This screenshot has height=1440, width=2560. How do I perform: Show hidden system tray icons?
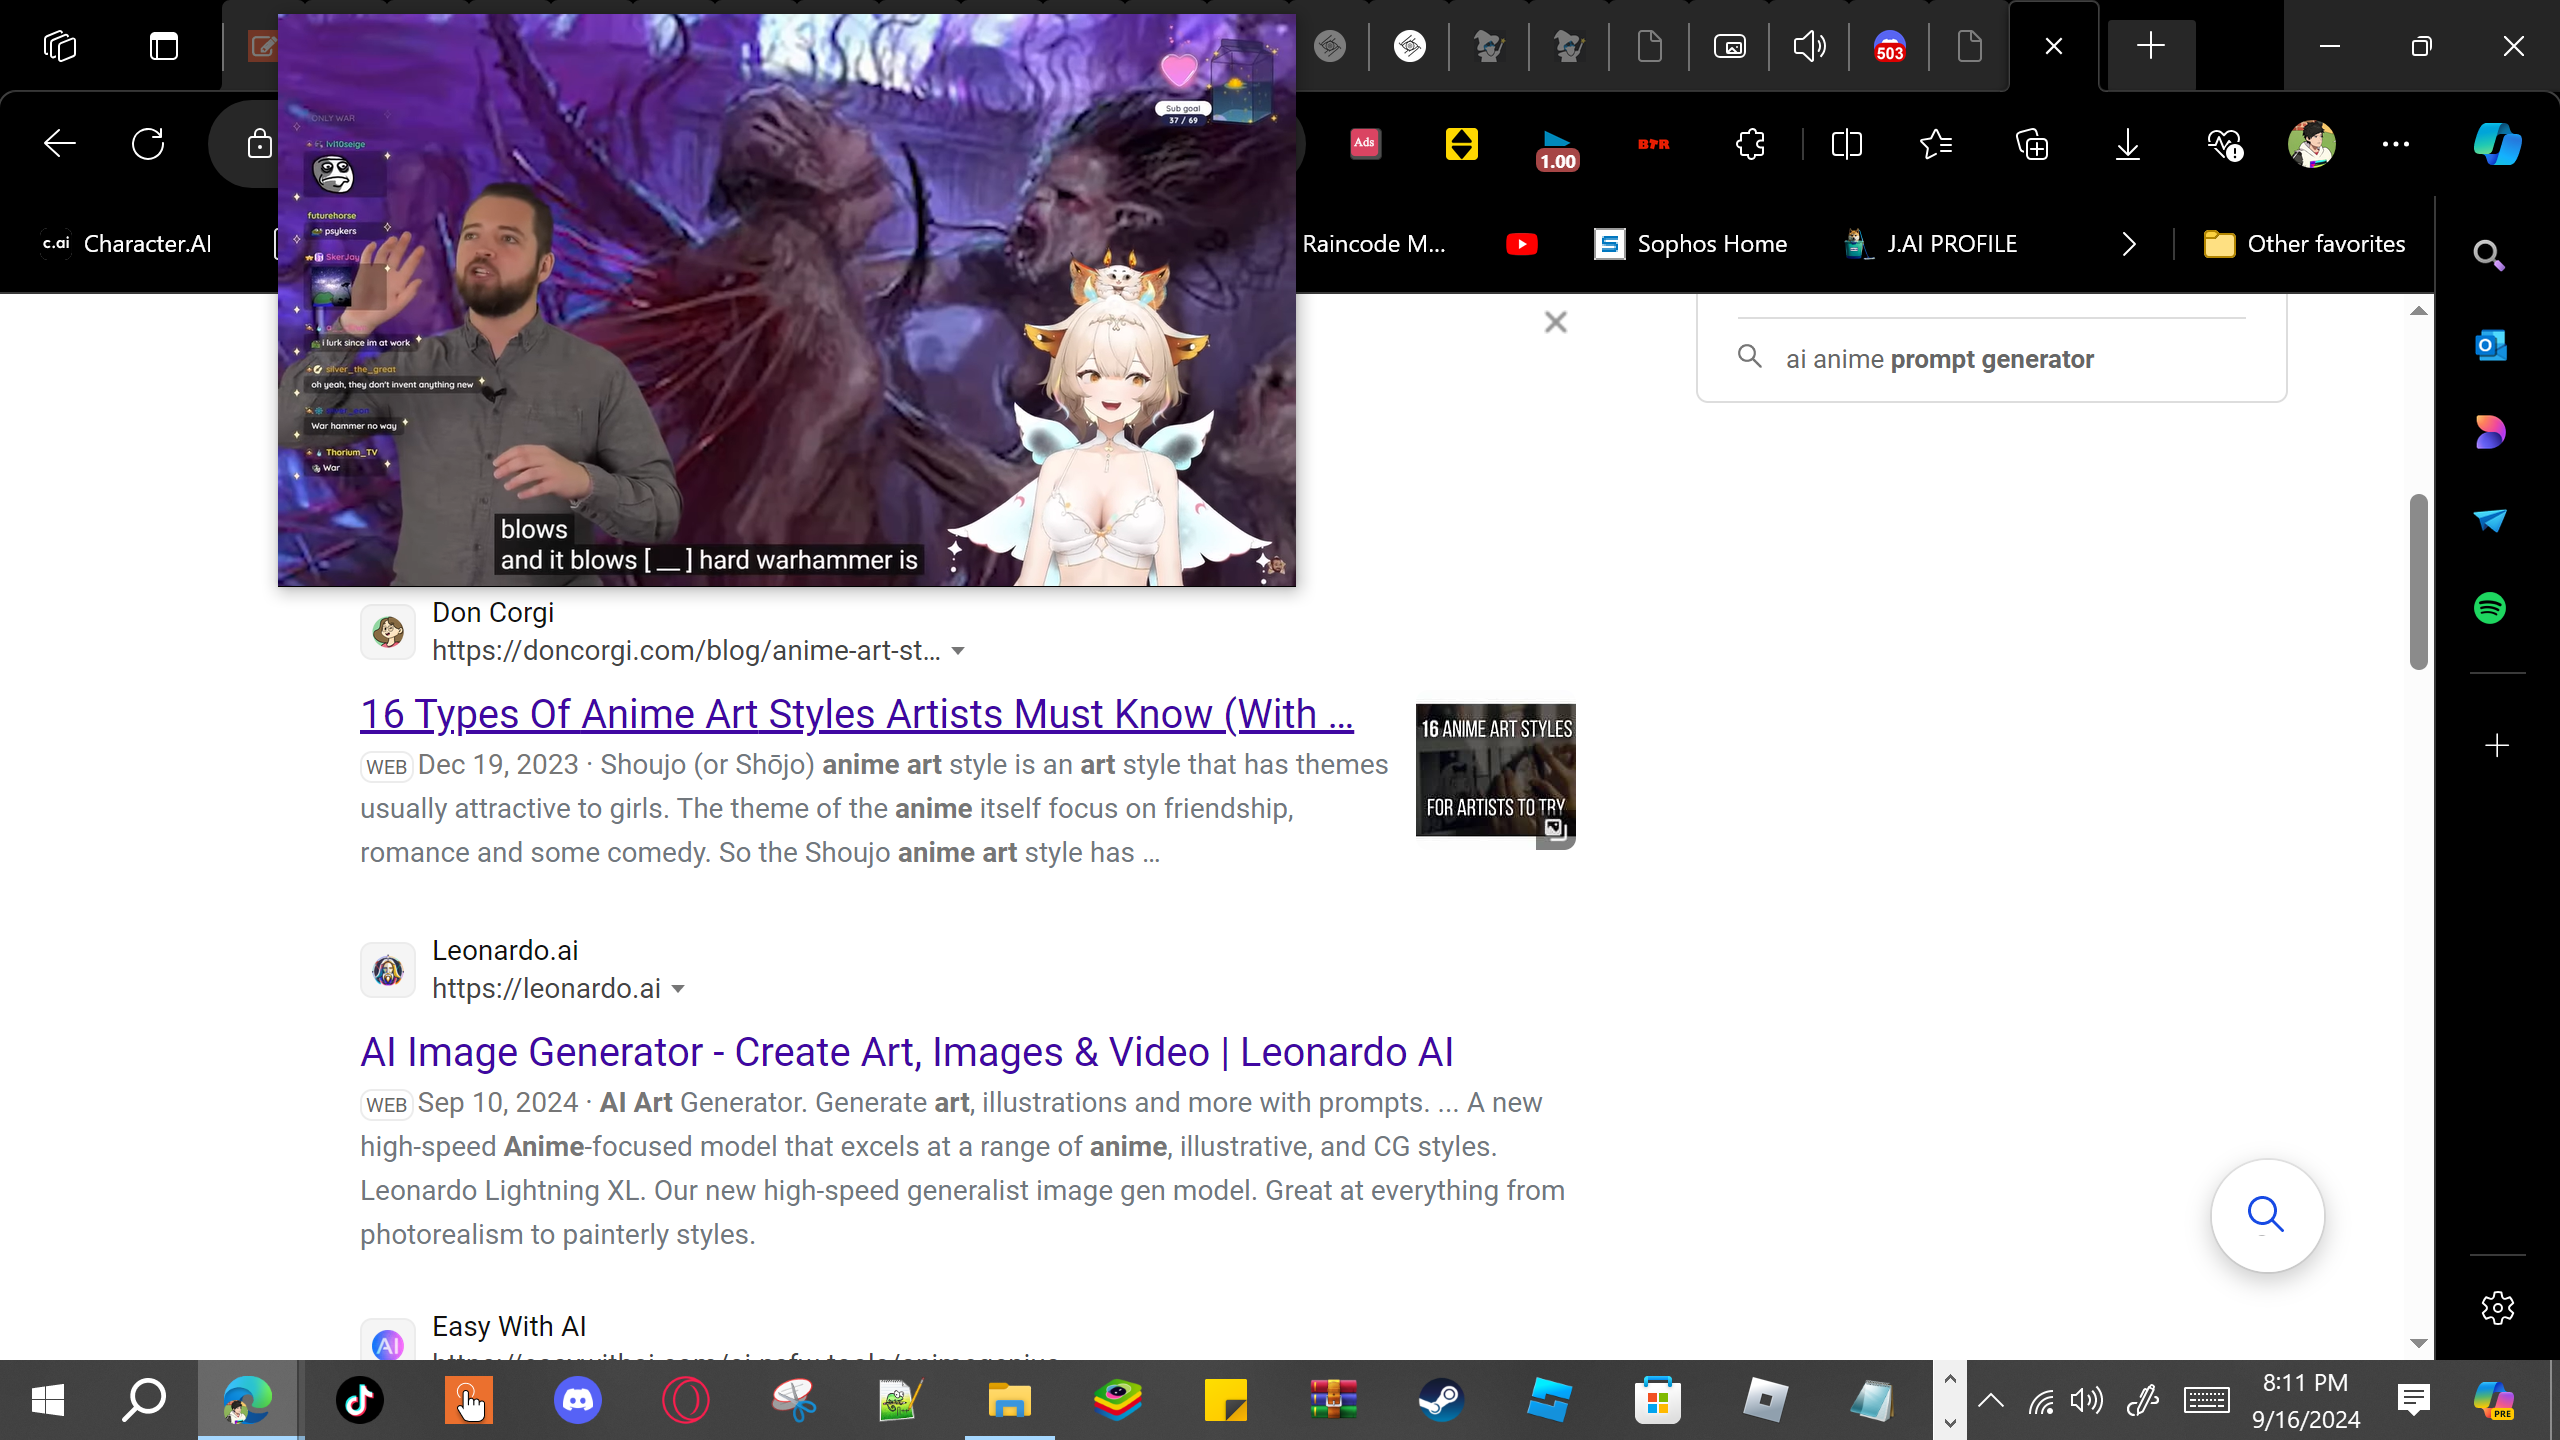pos(1990,1400)
